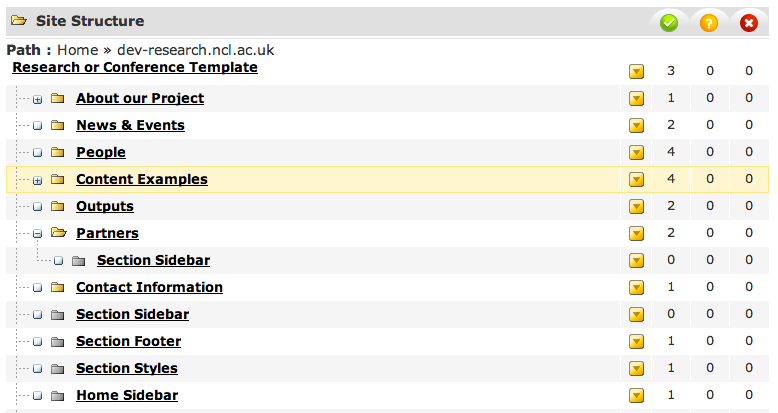Expand the Content Examples tree node
The height and width of the screenshot is (413, 778).
pyautogui.click(x=37, y=180)
